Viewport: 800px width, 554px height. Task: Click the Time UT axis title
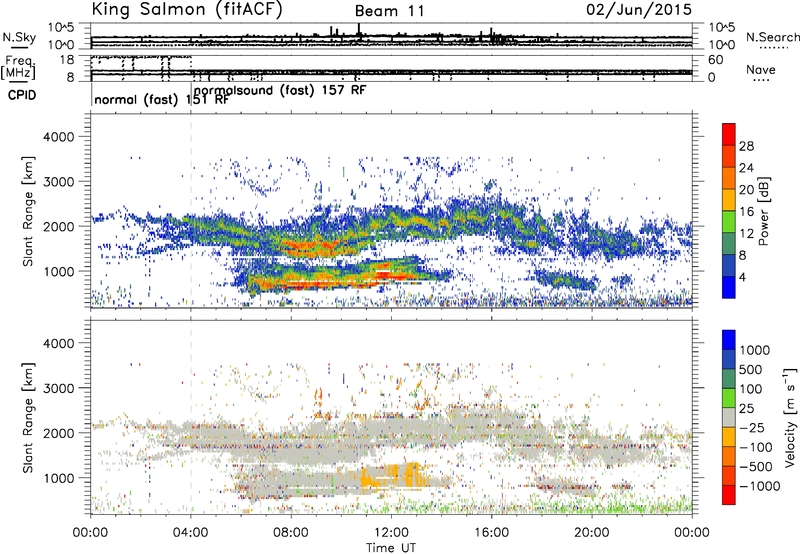pos(391,548)
